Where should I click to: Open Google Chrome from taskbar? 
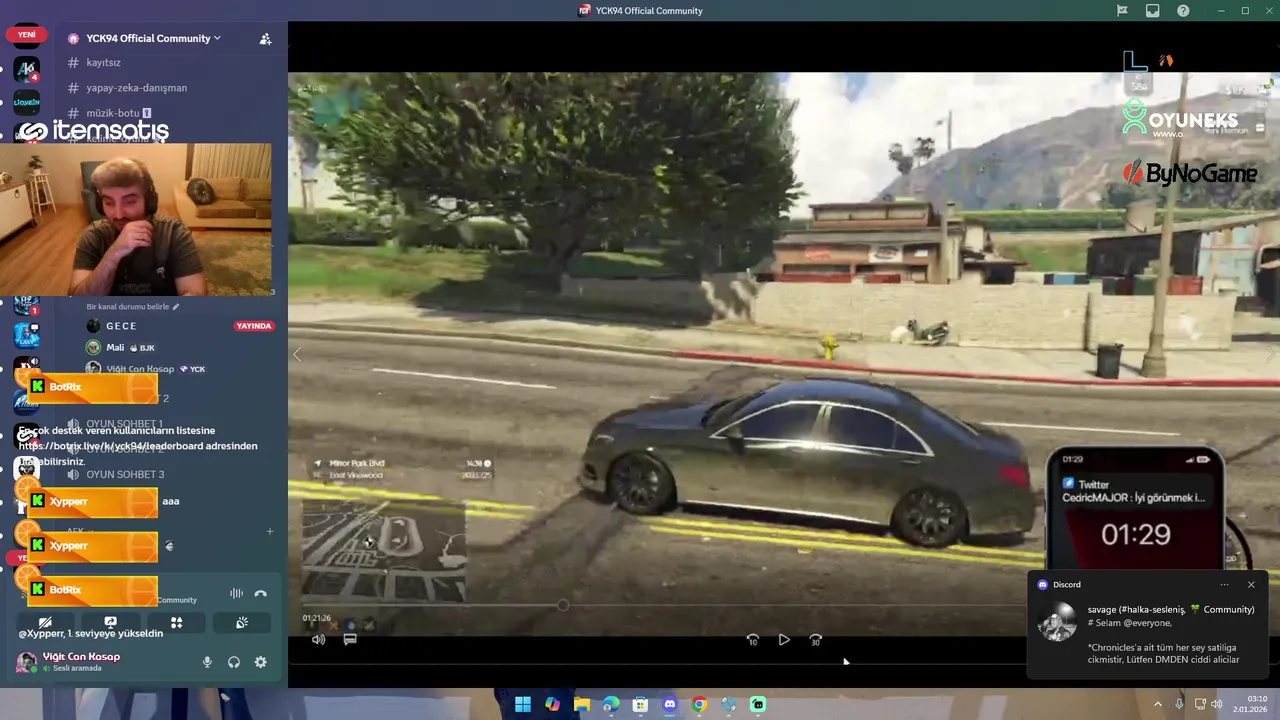point(699,704)
